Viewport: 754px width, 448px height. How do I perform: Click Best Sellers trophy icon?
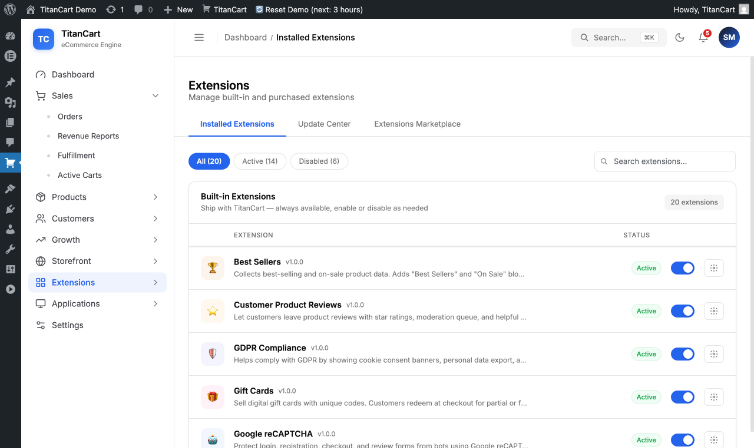click(213, 268)
